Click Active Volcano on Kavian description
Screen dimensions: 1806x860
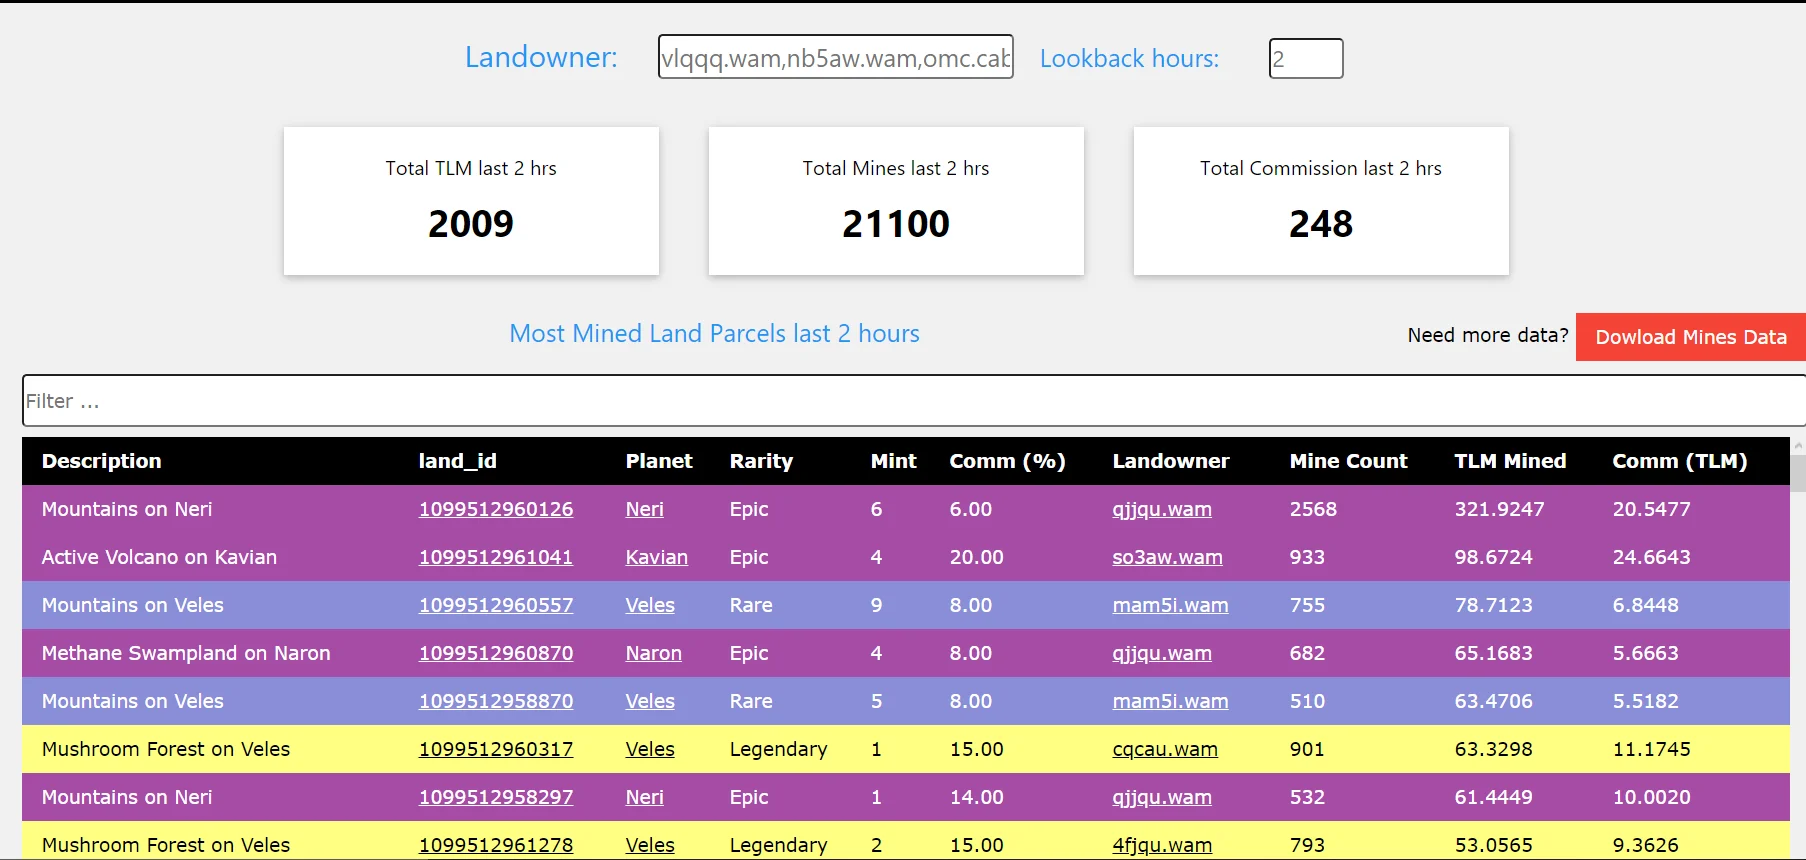click(159, 557)
